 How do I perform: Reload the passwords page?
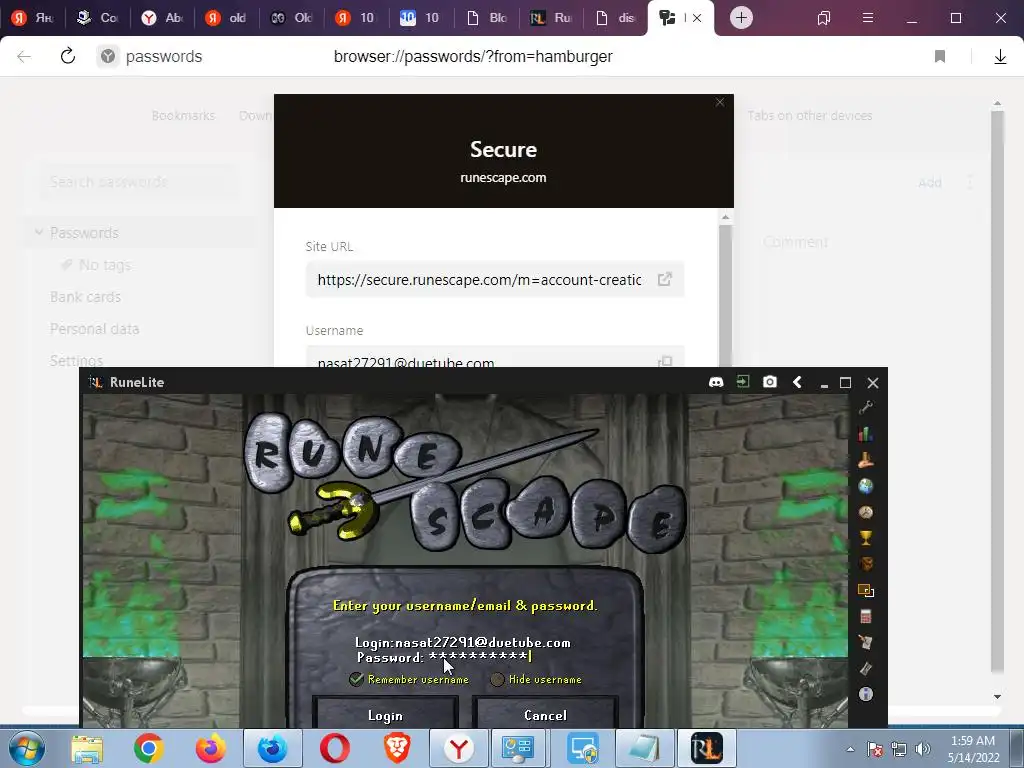click(68, 56)
